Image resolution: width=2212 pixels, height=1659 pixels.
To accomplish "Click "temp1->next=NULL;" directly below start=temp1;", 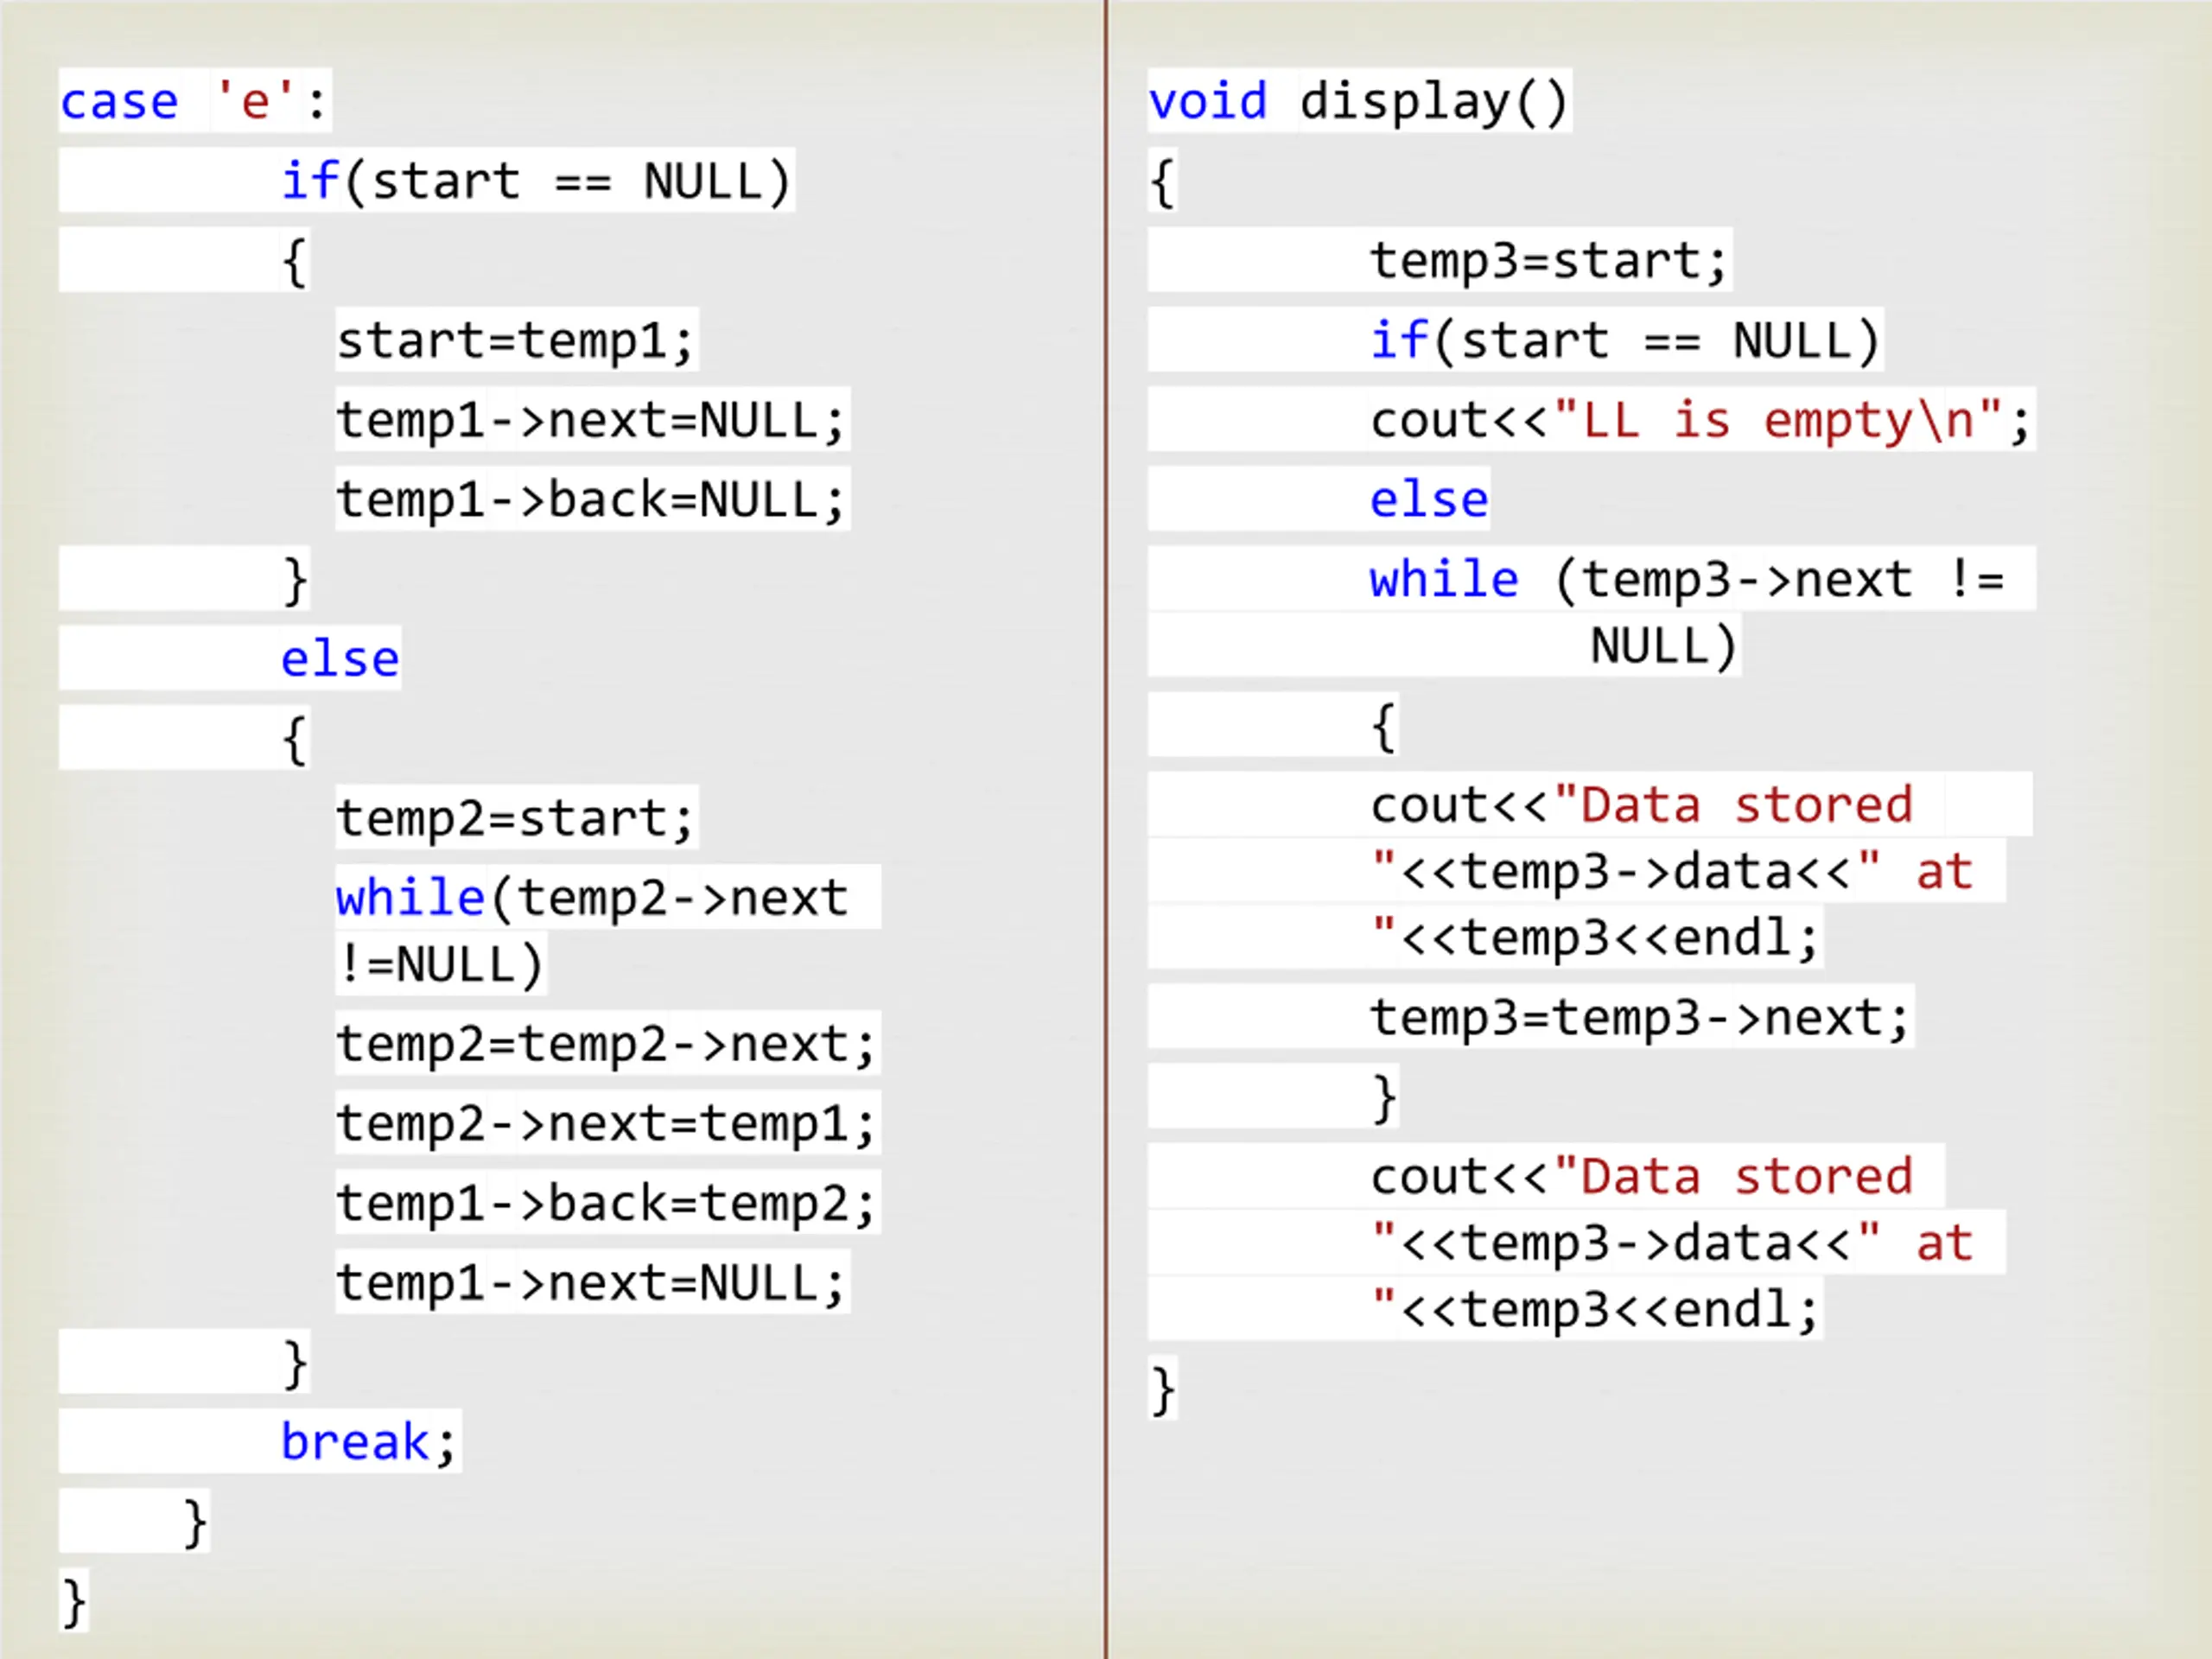I will coord(592,419).
